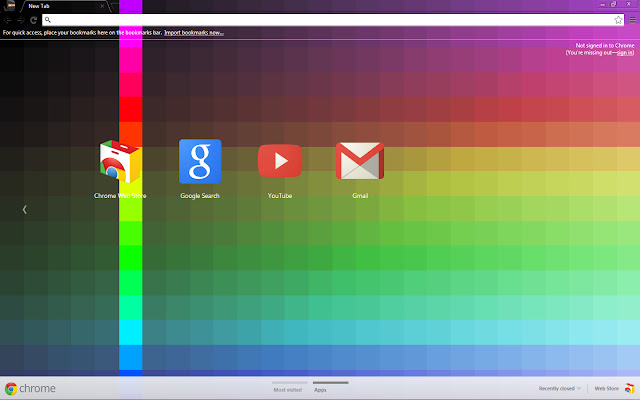Go to previous apps page chevron
Image resolution: width=640 pixels, height=400 pixels.
pos(24,209)
